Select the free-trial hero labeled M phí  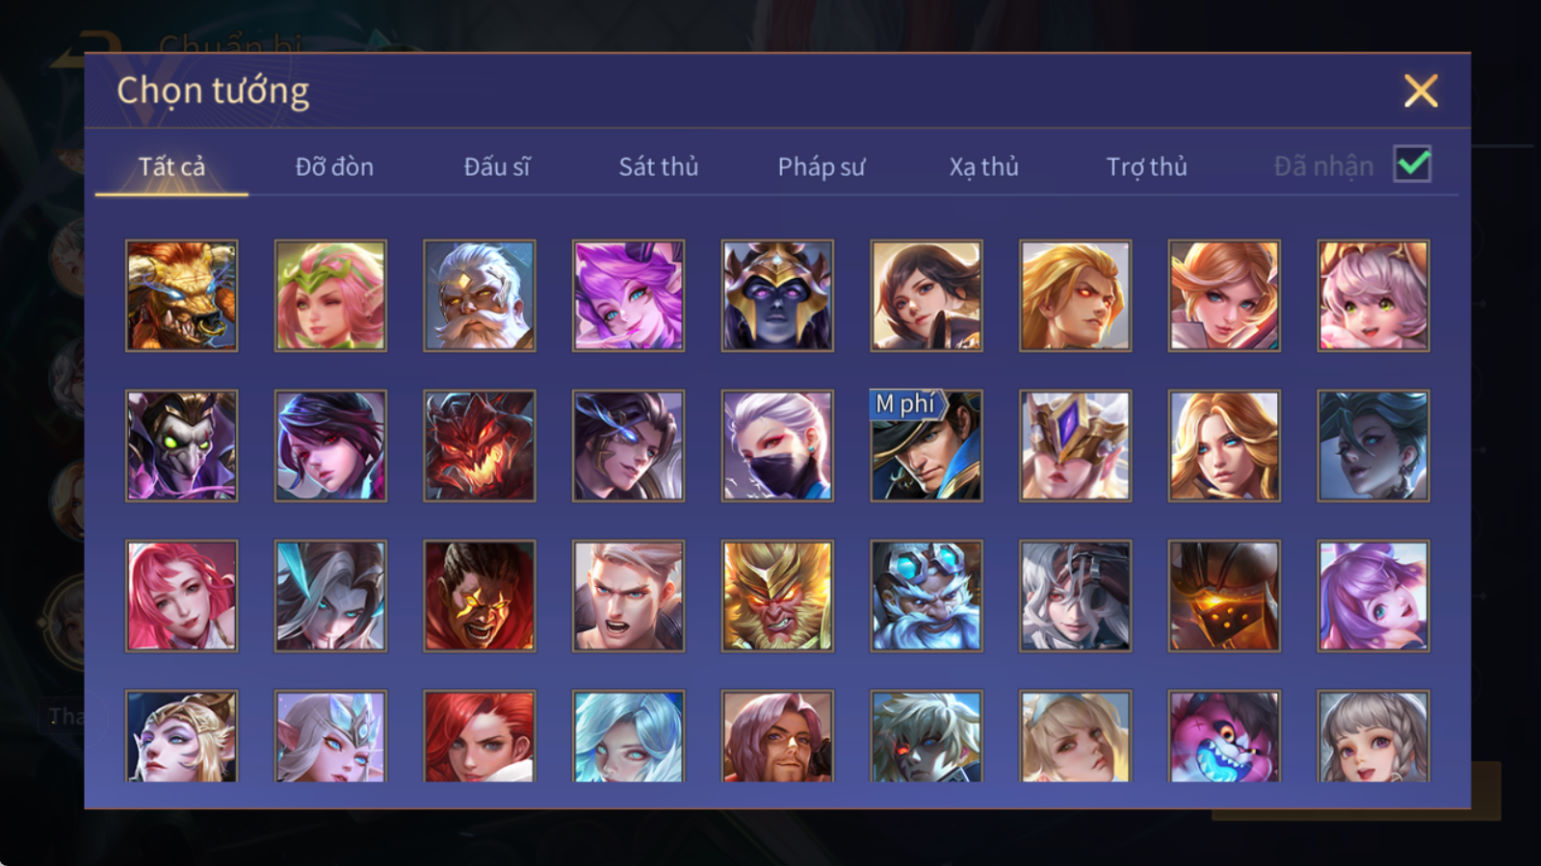tap(926, 445)
